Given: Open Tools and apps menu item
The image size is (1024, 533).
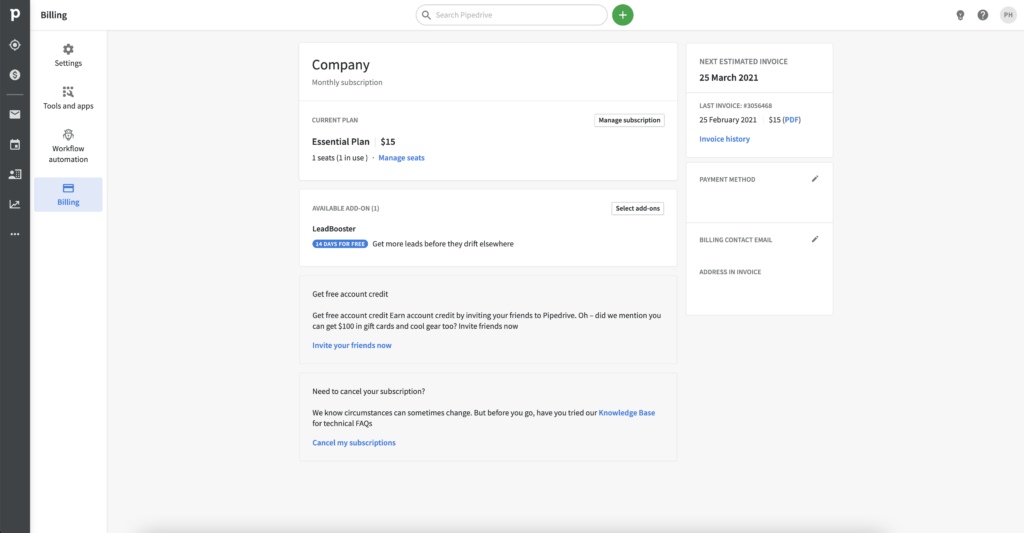Looking at the screenshot, I should [x=68, y=98].
